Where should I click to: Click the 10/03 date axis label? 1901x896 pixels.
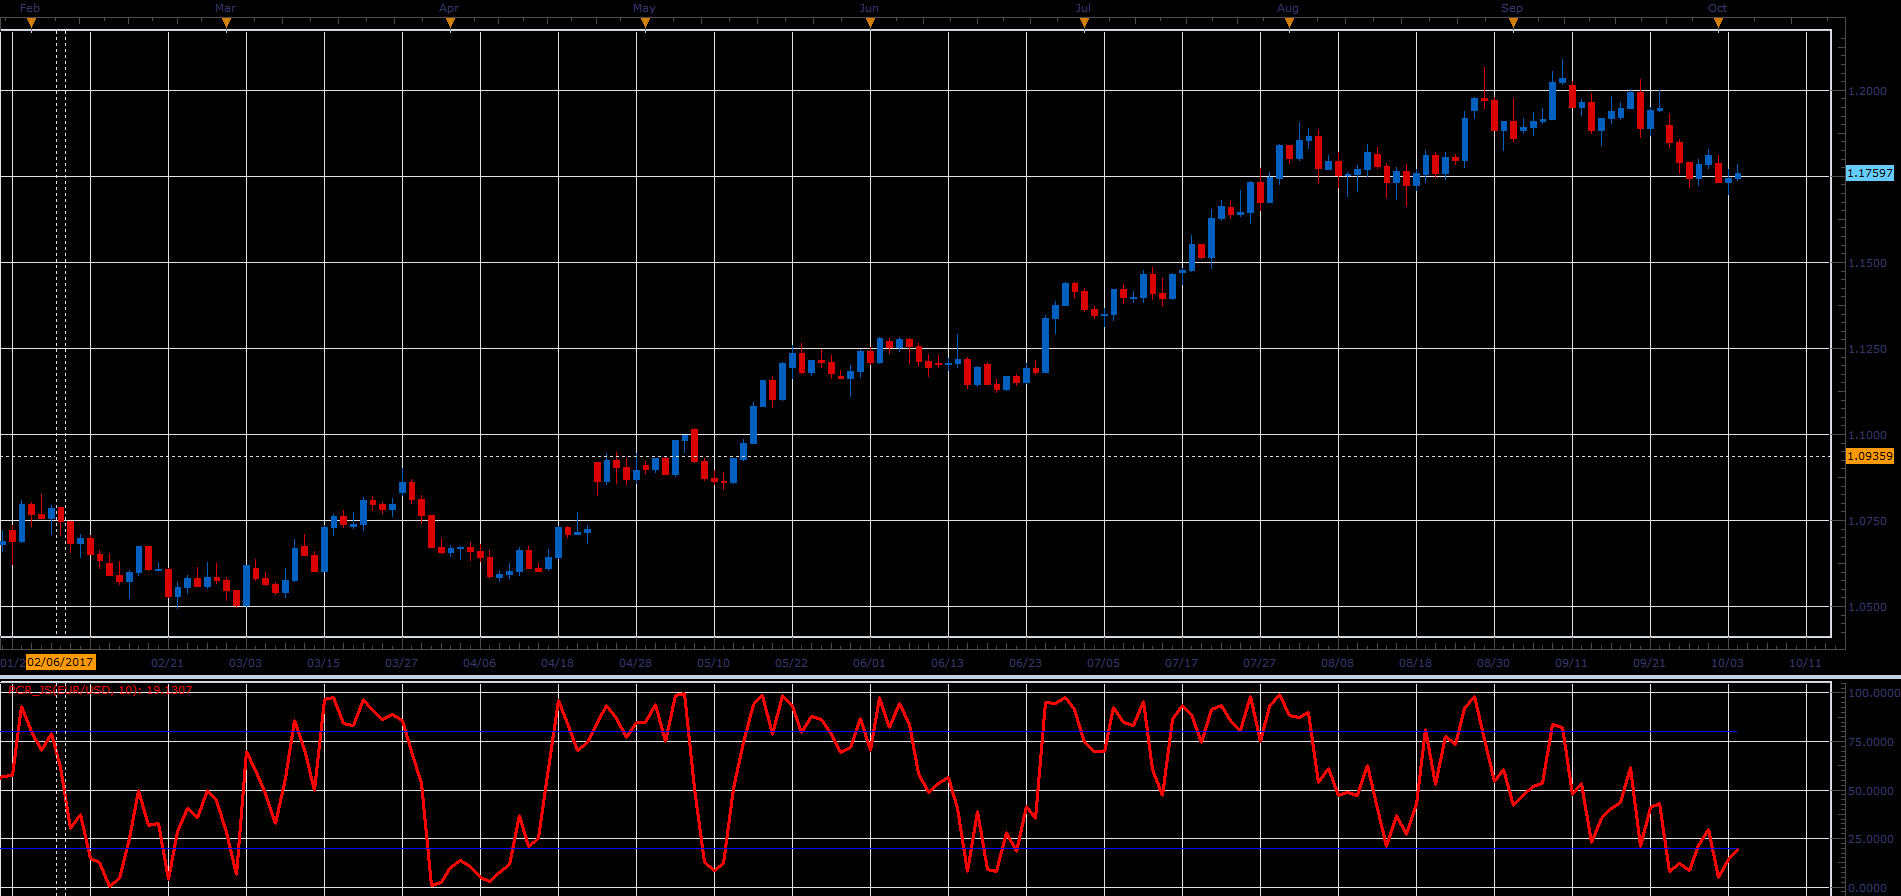click(x=1727, y=663)
